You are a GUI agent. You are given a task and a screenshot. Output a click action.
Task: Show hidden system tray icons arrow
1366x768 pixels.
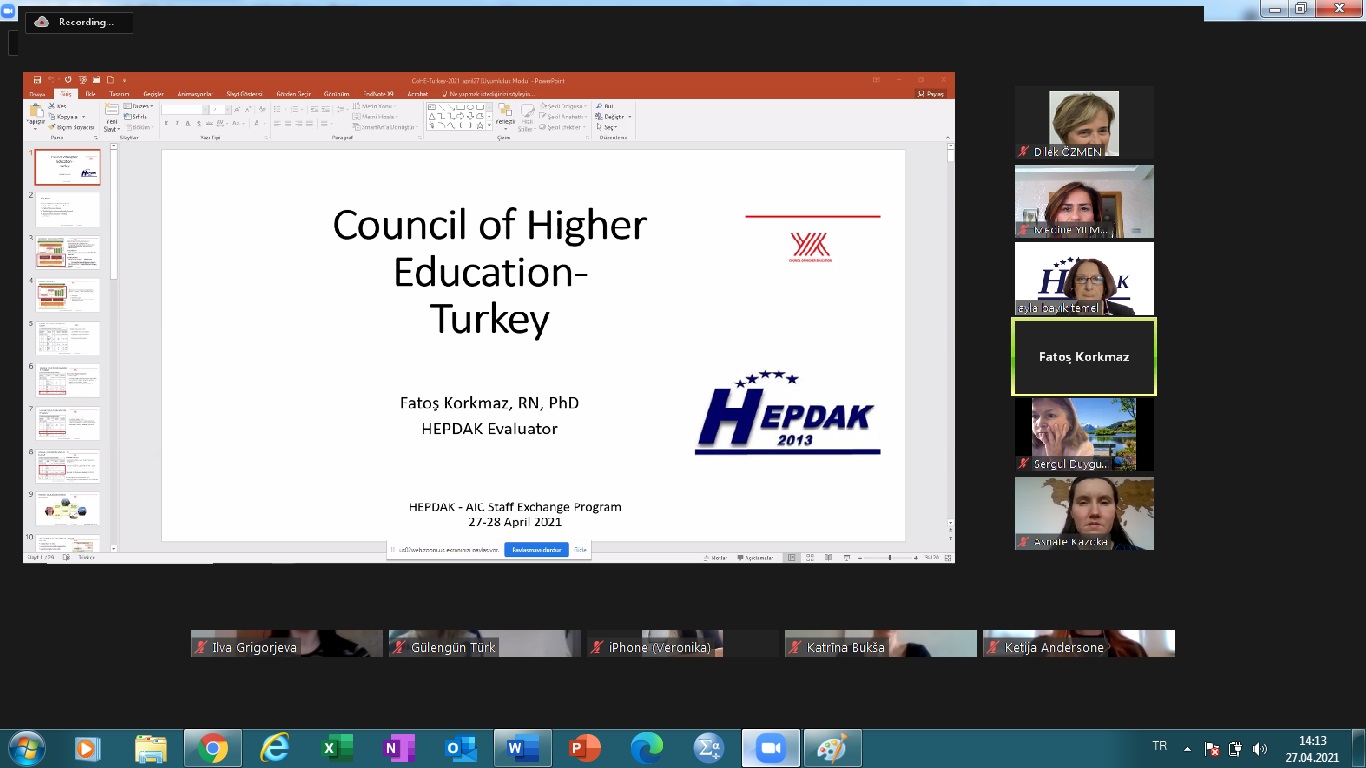(x=1187, y=748)
